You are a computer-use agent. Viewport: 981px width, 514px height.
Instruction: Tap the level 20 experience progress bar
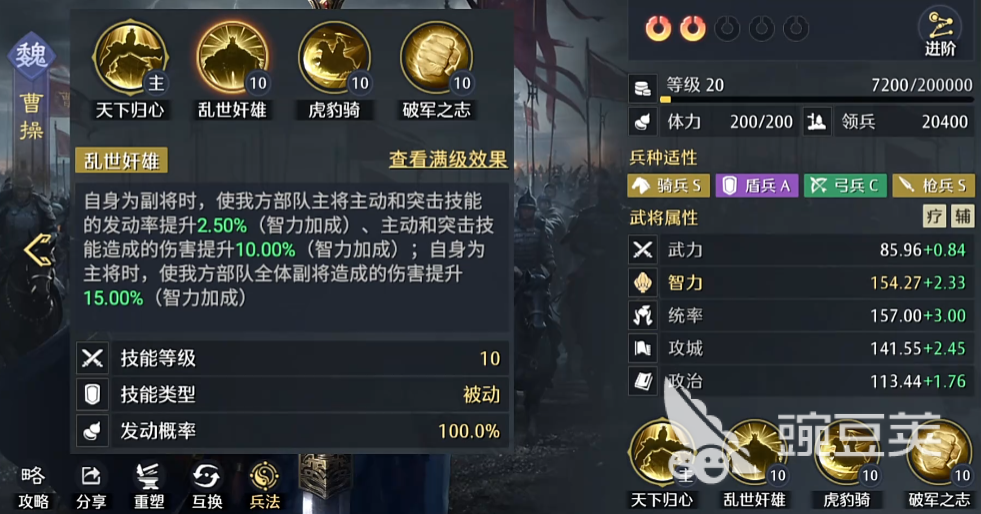(x=816, y=99)
